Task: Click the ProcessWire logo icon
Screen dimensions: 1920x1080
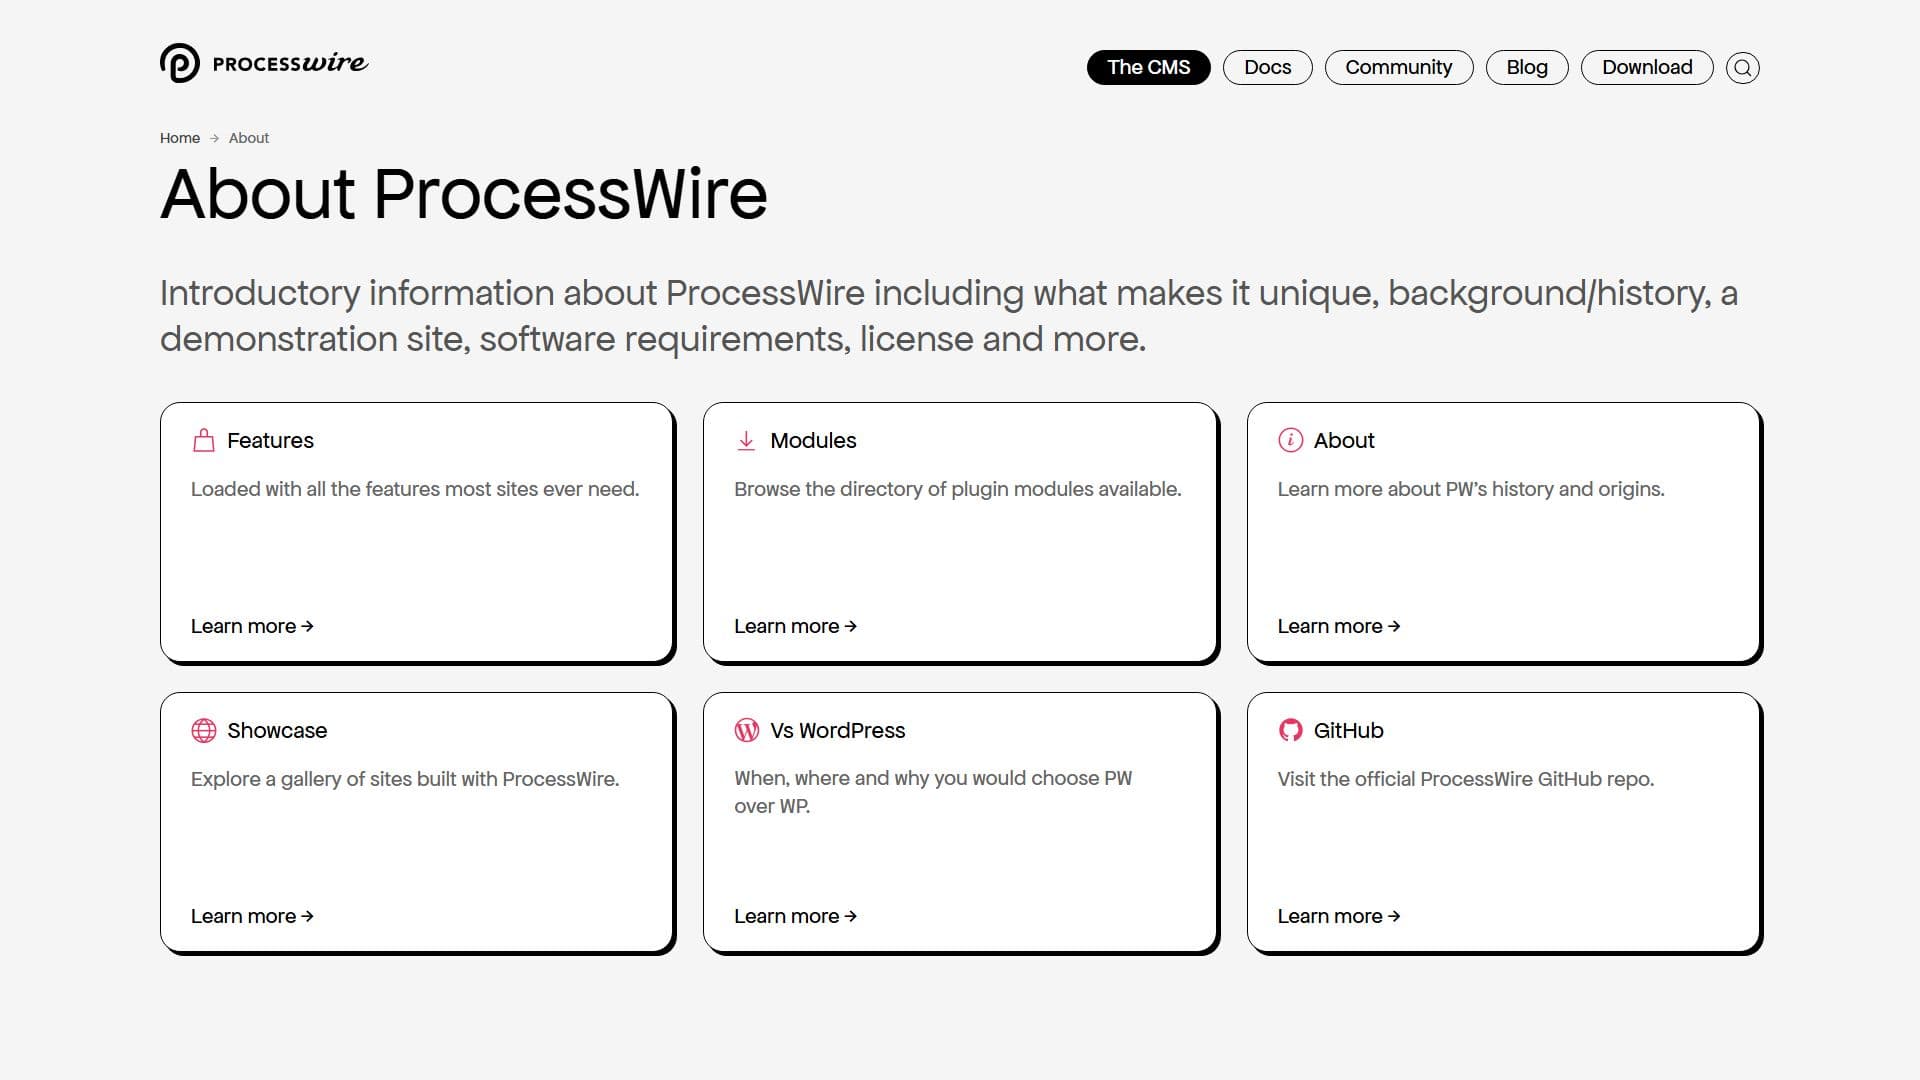Action: tap(180, 63)
